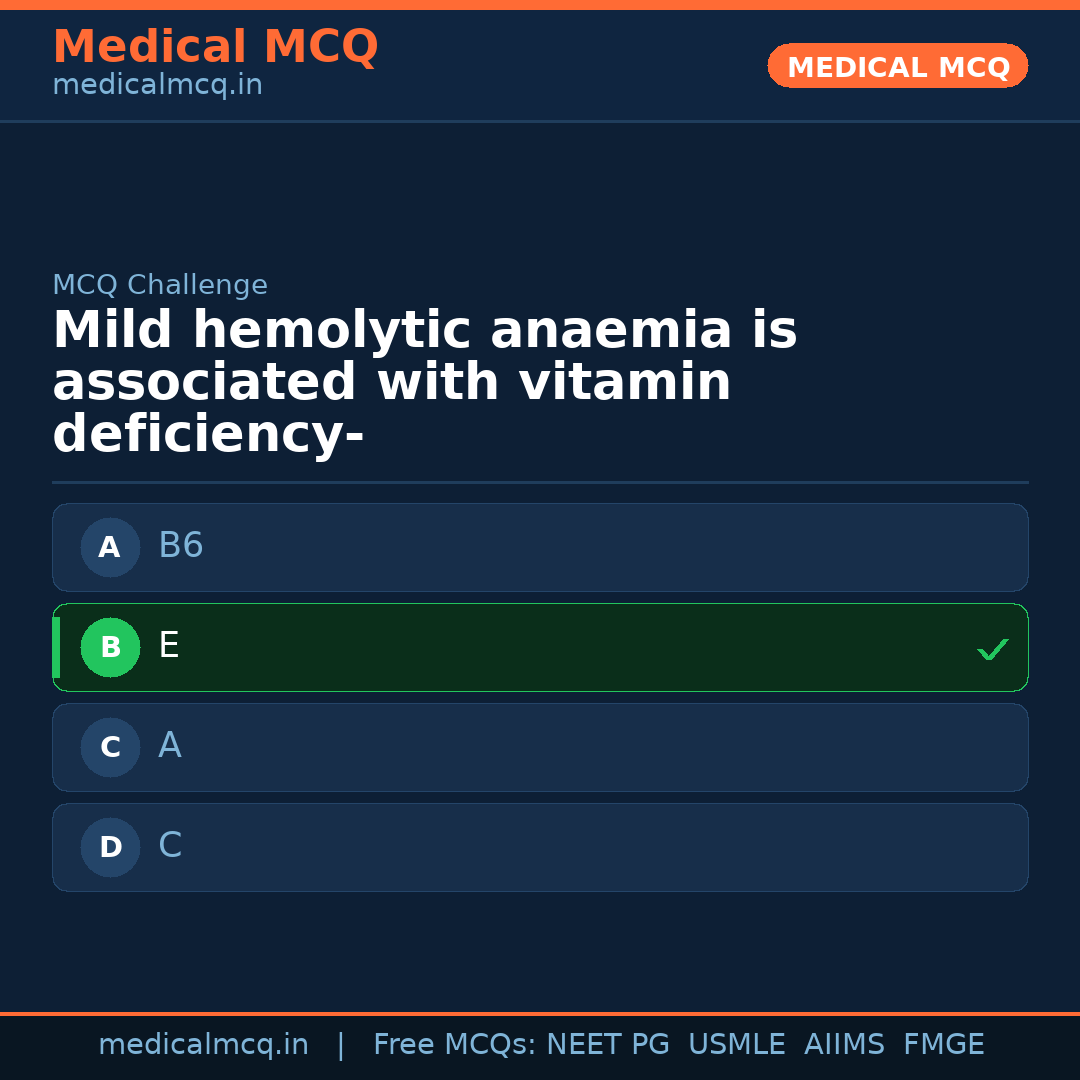This screenshot has width=1080, height=1080.
Task: Click the FMGE footer label
Action: pyautogui.click(x=943, y=1044)
